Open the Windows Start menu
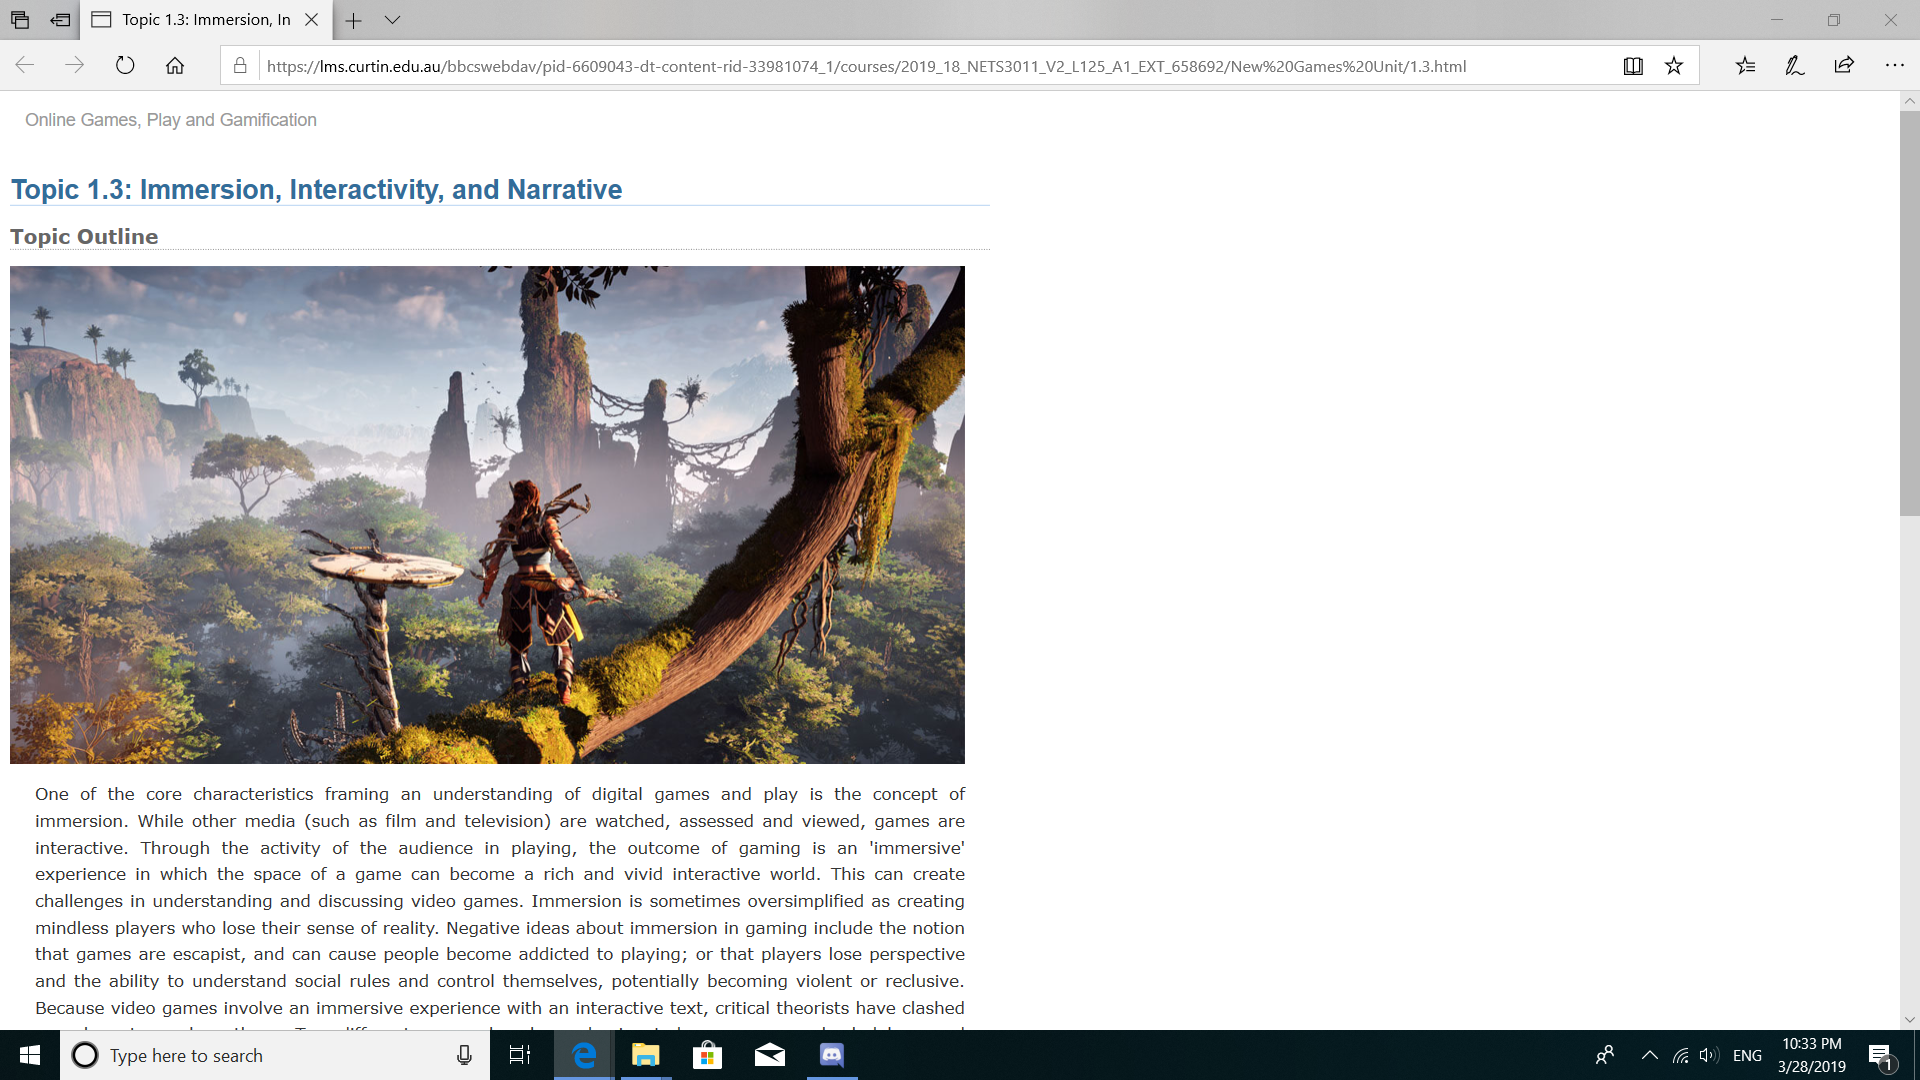Image resolution: width=1920 pixels, height=1080 pixels. (30, 1055)
